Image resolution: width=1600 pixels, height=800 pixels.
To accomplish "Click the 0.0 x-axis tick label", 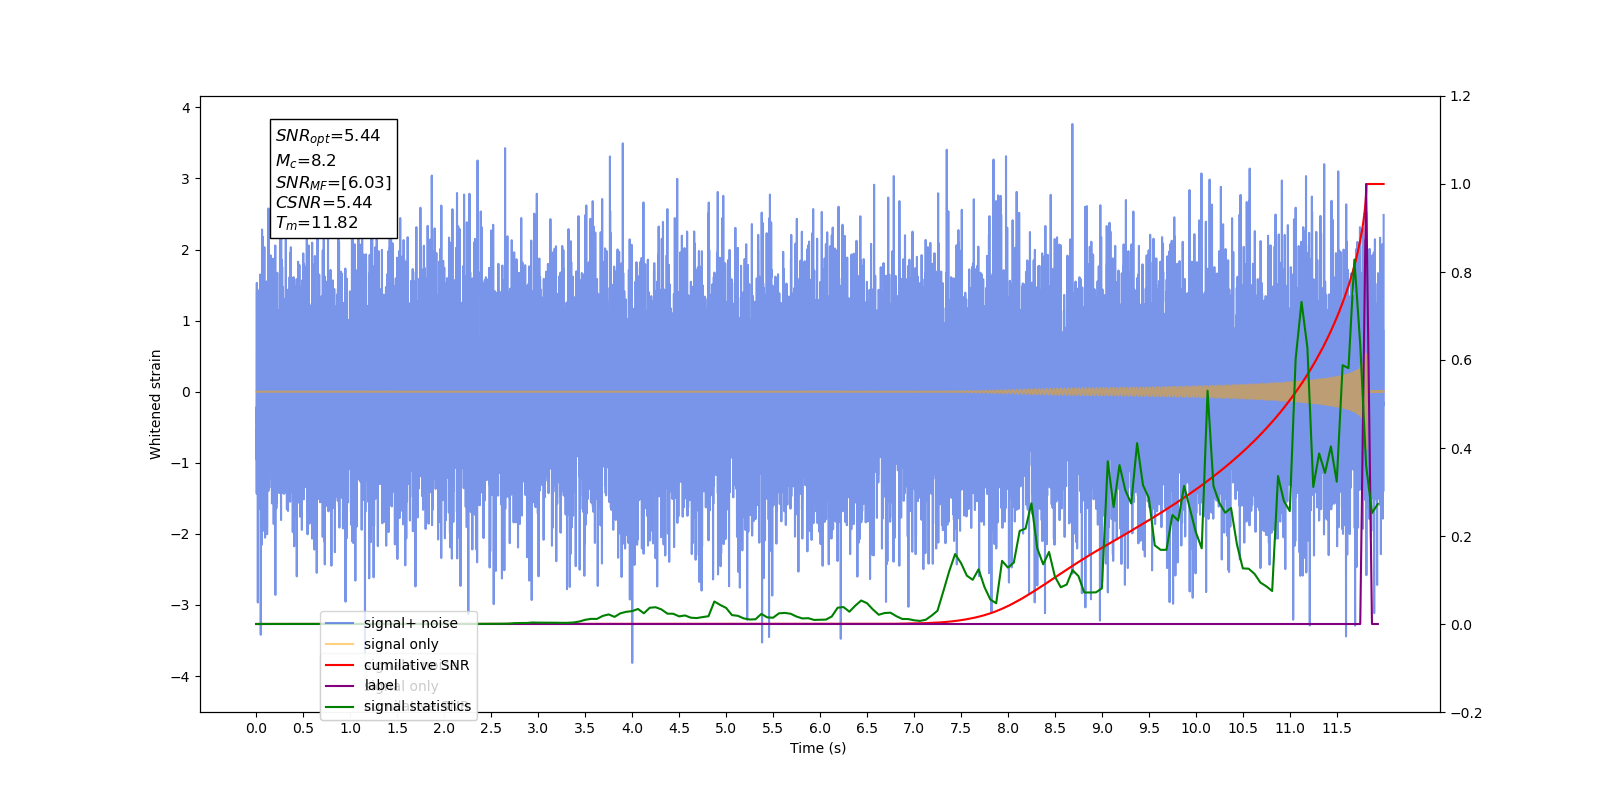I will (x=256, y=728).
